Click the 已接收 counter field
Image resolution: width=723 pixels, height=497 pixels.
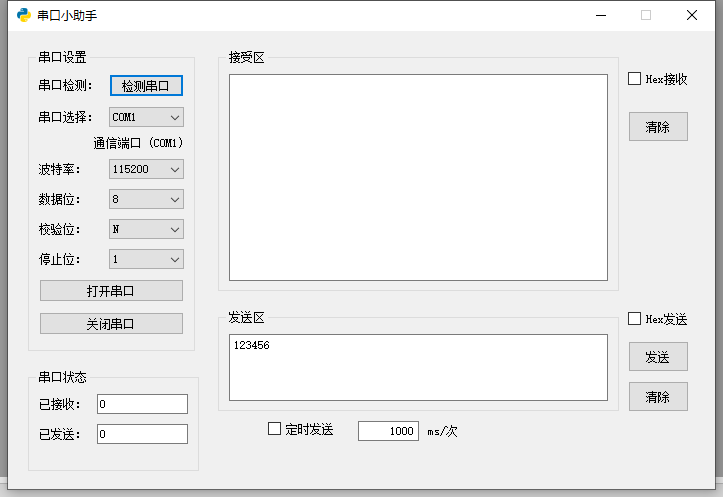[142, 404]
